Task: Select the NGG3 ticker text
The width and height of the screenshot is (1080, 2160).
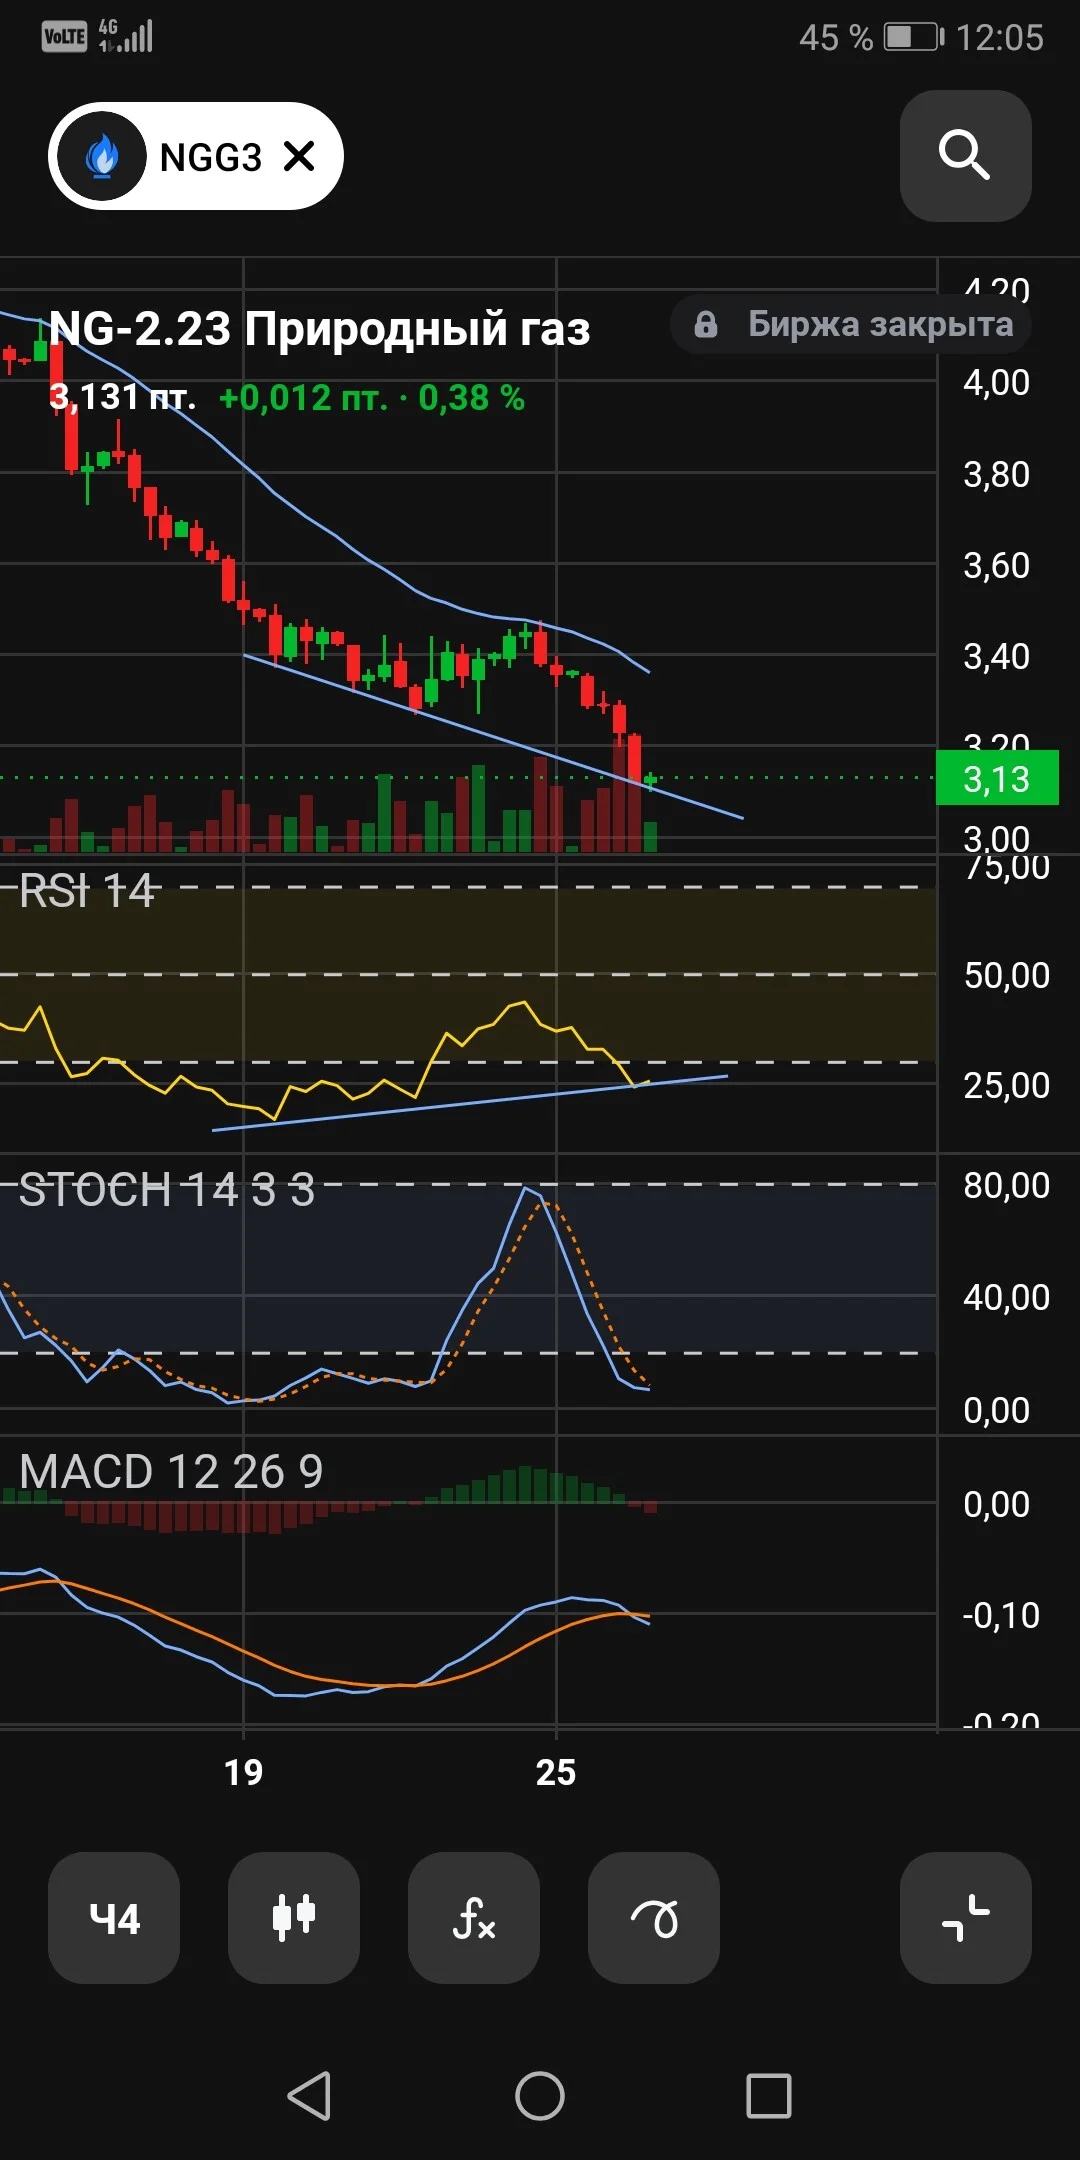Action: 211,157
